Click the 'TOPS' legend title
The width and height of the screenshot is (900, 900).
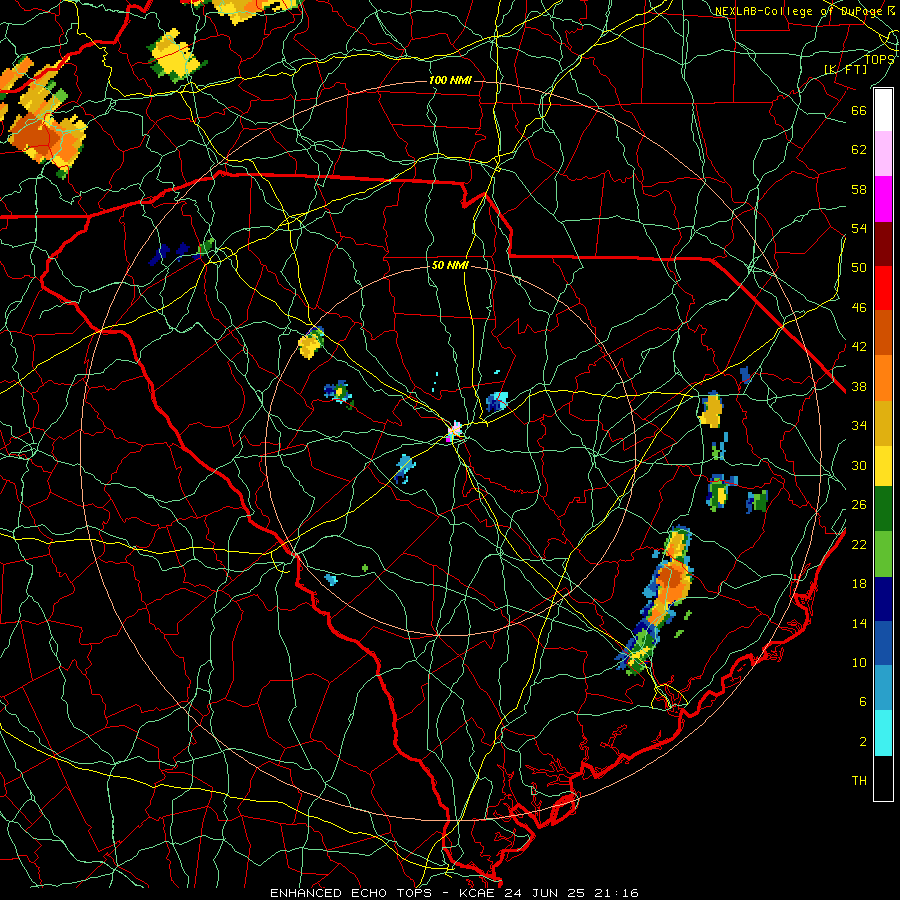pos(879,59)
